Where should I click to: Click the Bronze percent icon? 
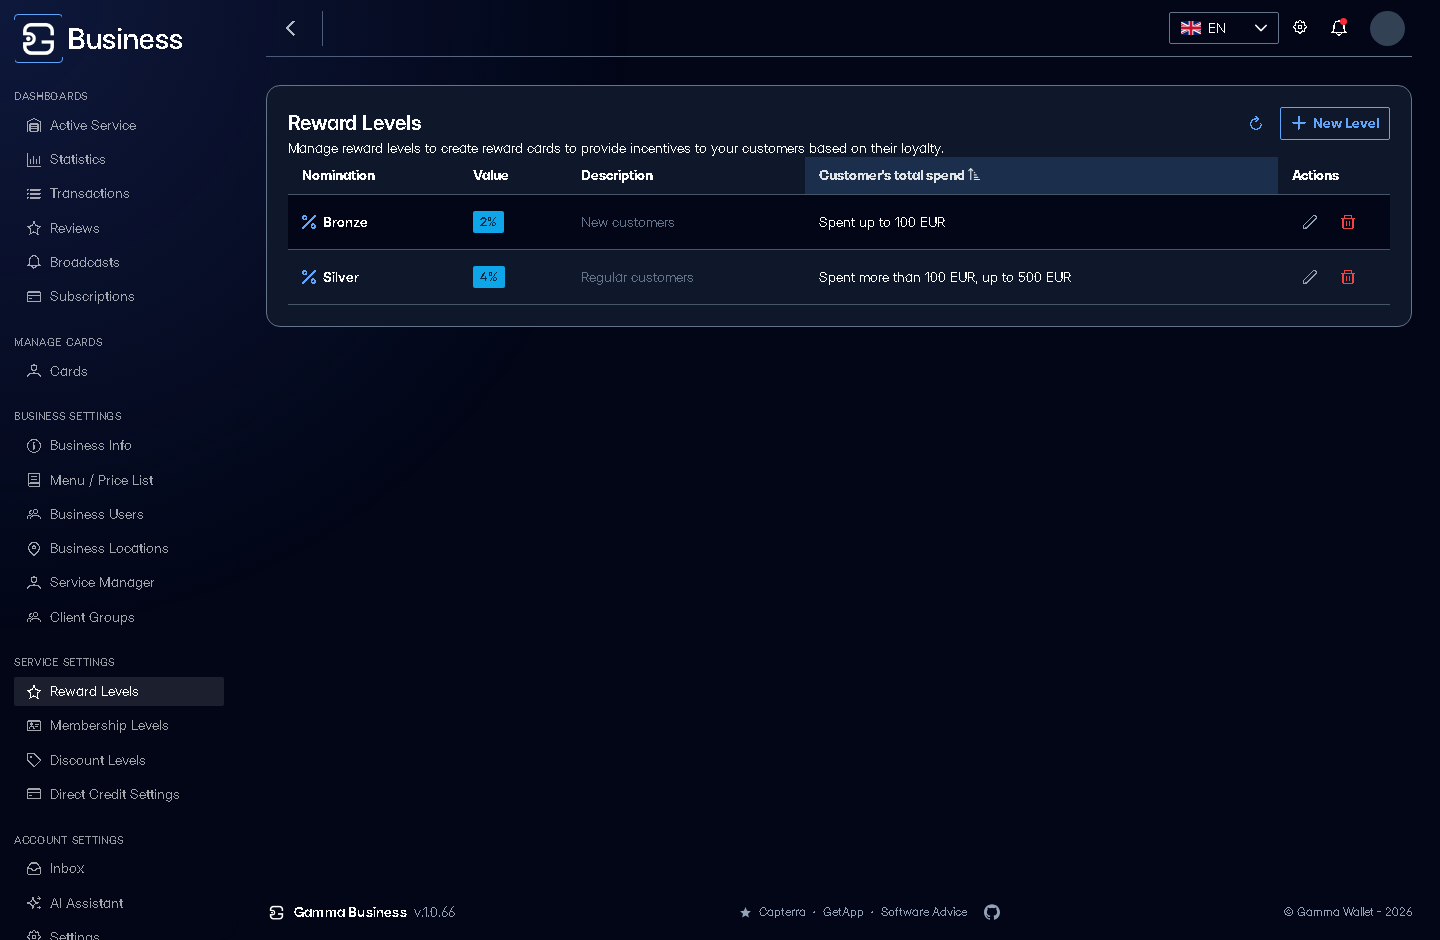coord(309,222)
